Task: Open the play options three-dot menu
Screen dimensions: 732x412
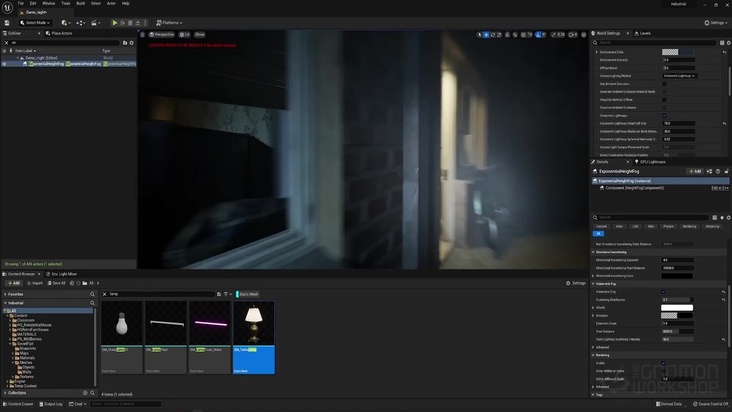Action: pyautogui.click(x=145, y=22)
